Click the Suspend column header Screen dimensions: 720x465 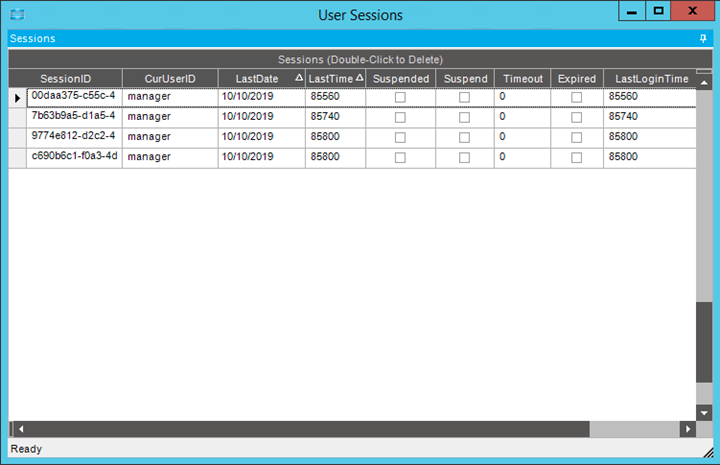465,78
